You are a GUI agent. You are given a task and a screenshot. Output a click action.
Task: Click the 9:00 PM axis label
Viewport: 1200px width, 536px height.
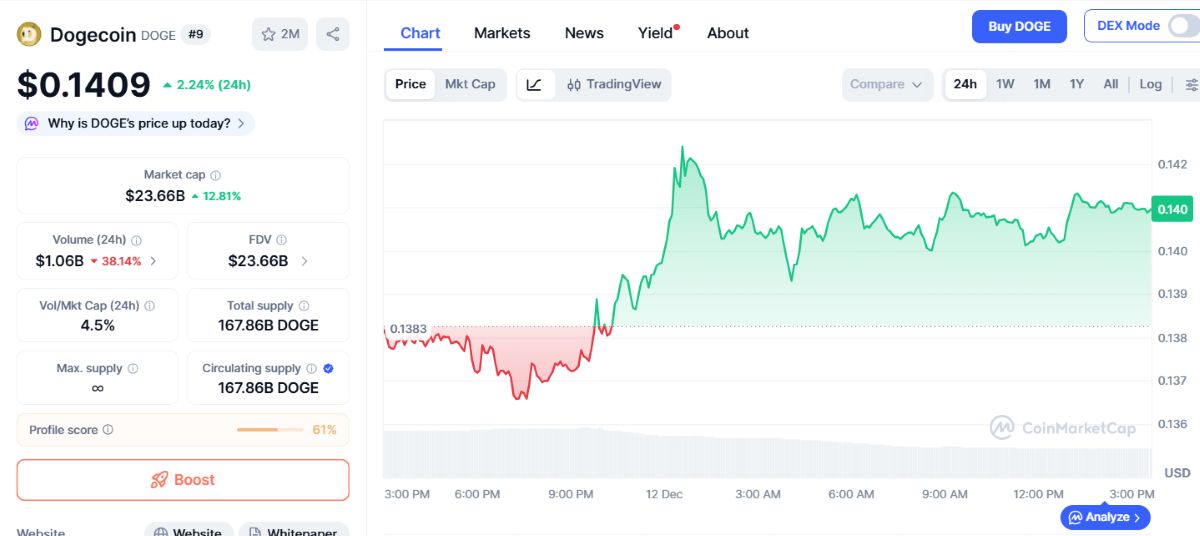(x=571, y=494)
